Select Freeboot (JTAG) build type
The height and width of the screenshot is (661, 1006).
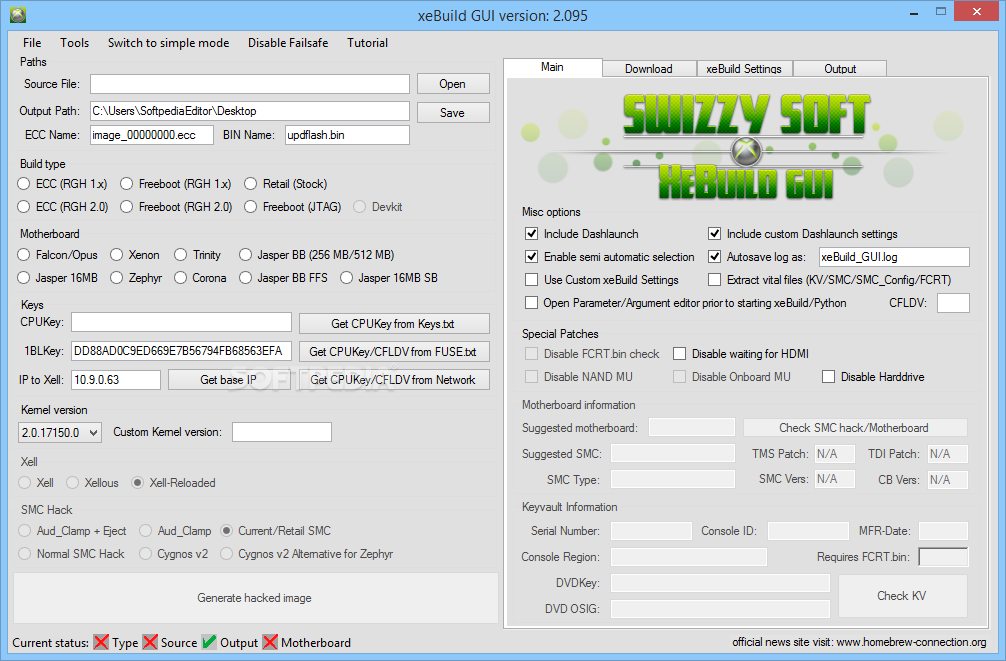point(293,207)
